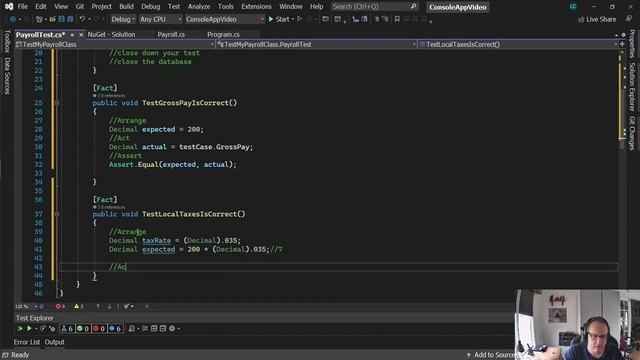Open the Start button dropdown arrow
The image size is (640, 360).
click(293, 19)
